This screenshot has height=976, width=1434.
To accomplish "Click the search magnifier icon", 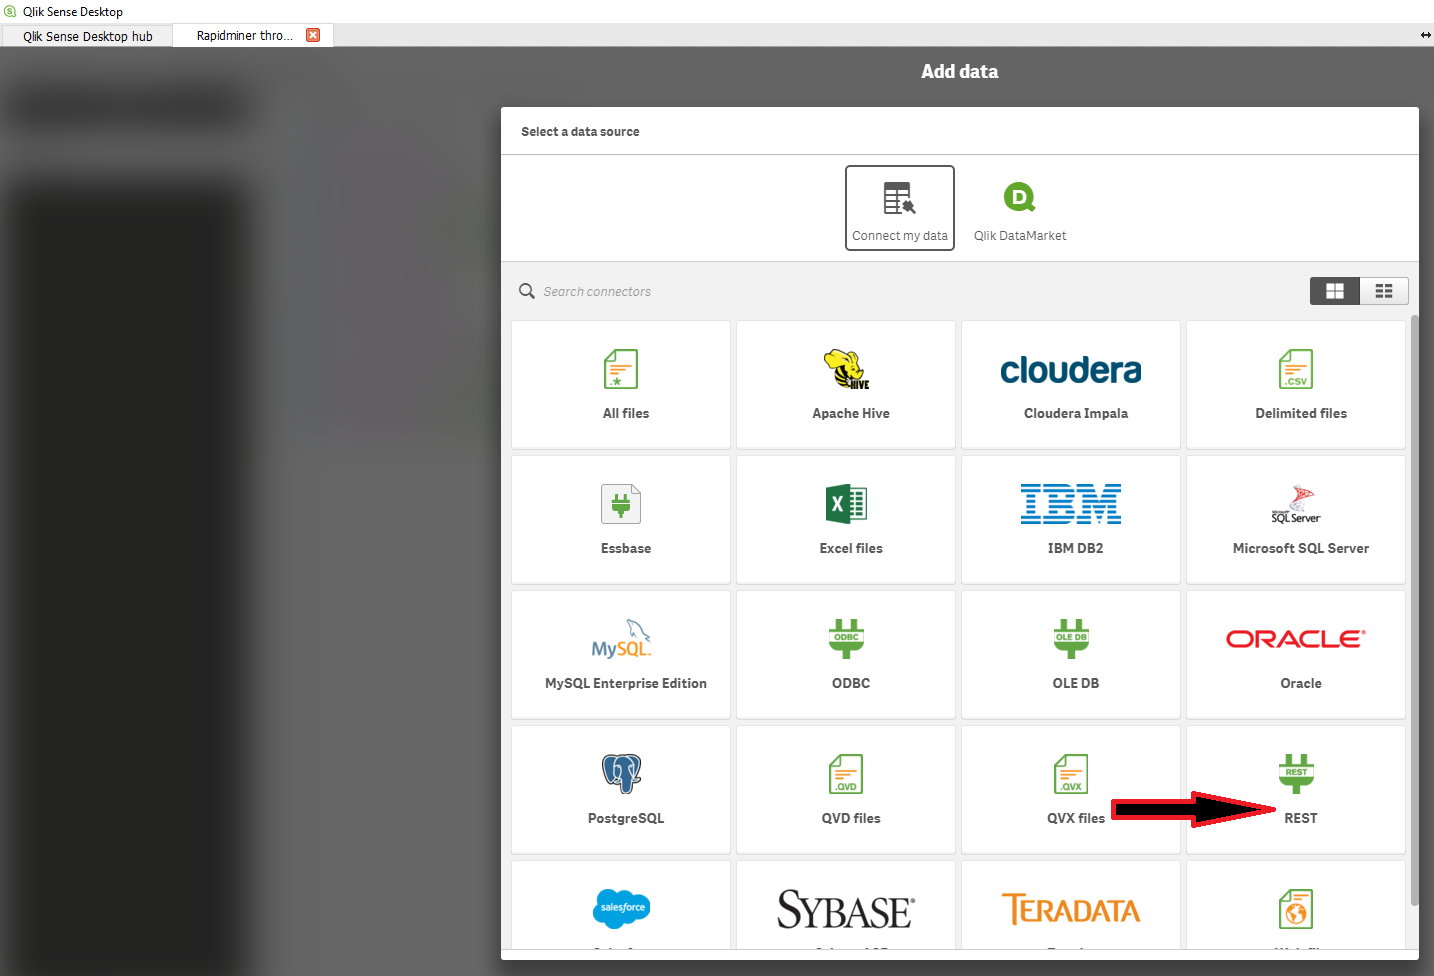I will coord(527,291).
